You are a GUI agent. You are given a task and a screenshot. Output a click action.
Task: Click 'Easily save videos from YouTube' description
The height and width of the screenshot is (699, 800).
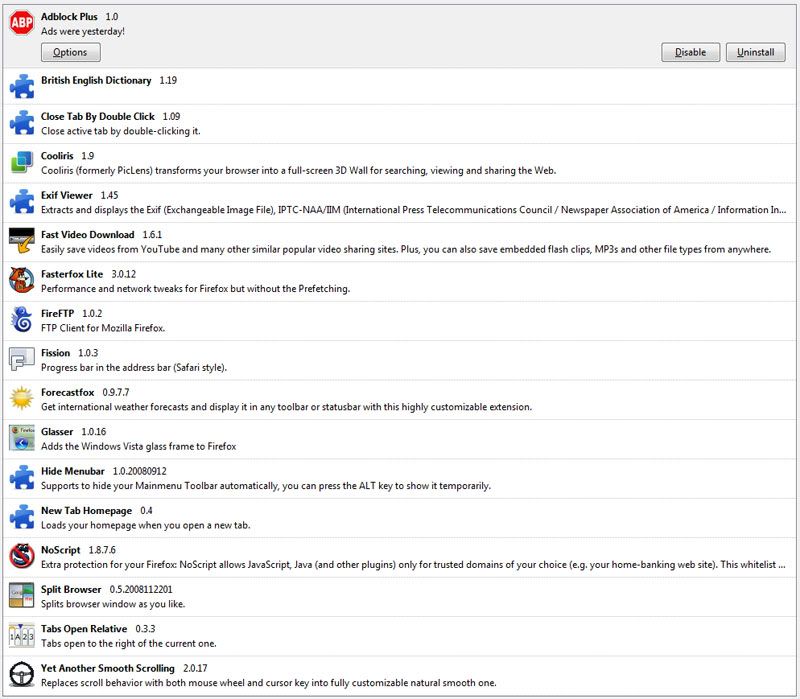406,249
